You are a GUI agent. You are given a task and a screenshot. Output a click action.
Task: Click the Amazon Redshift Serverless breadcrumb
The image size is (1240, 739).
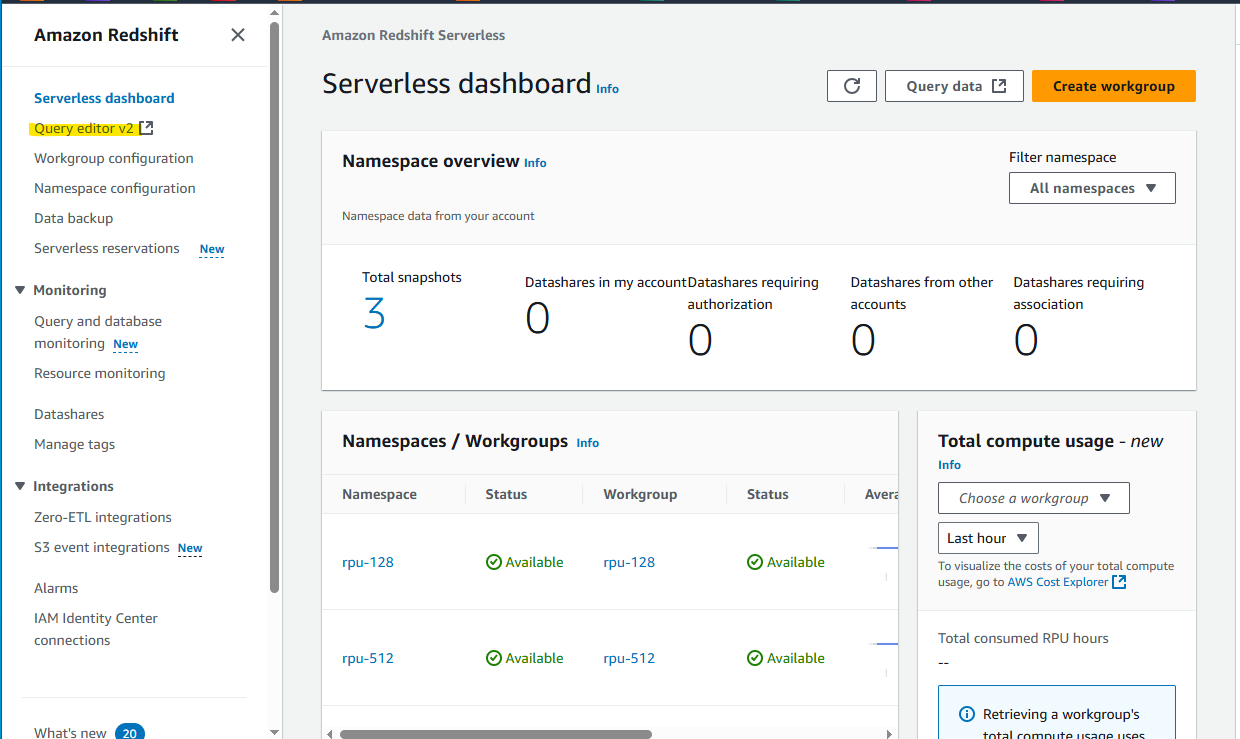click(413, 35)
